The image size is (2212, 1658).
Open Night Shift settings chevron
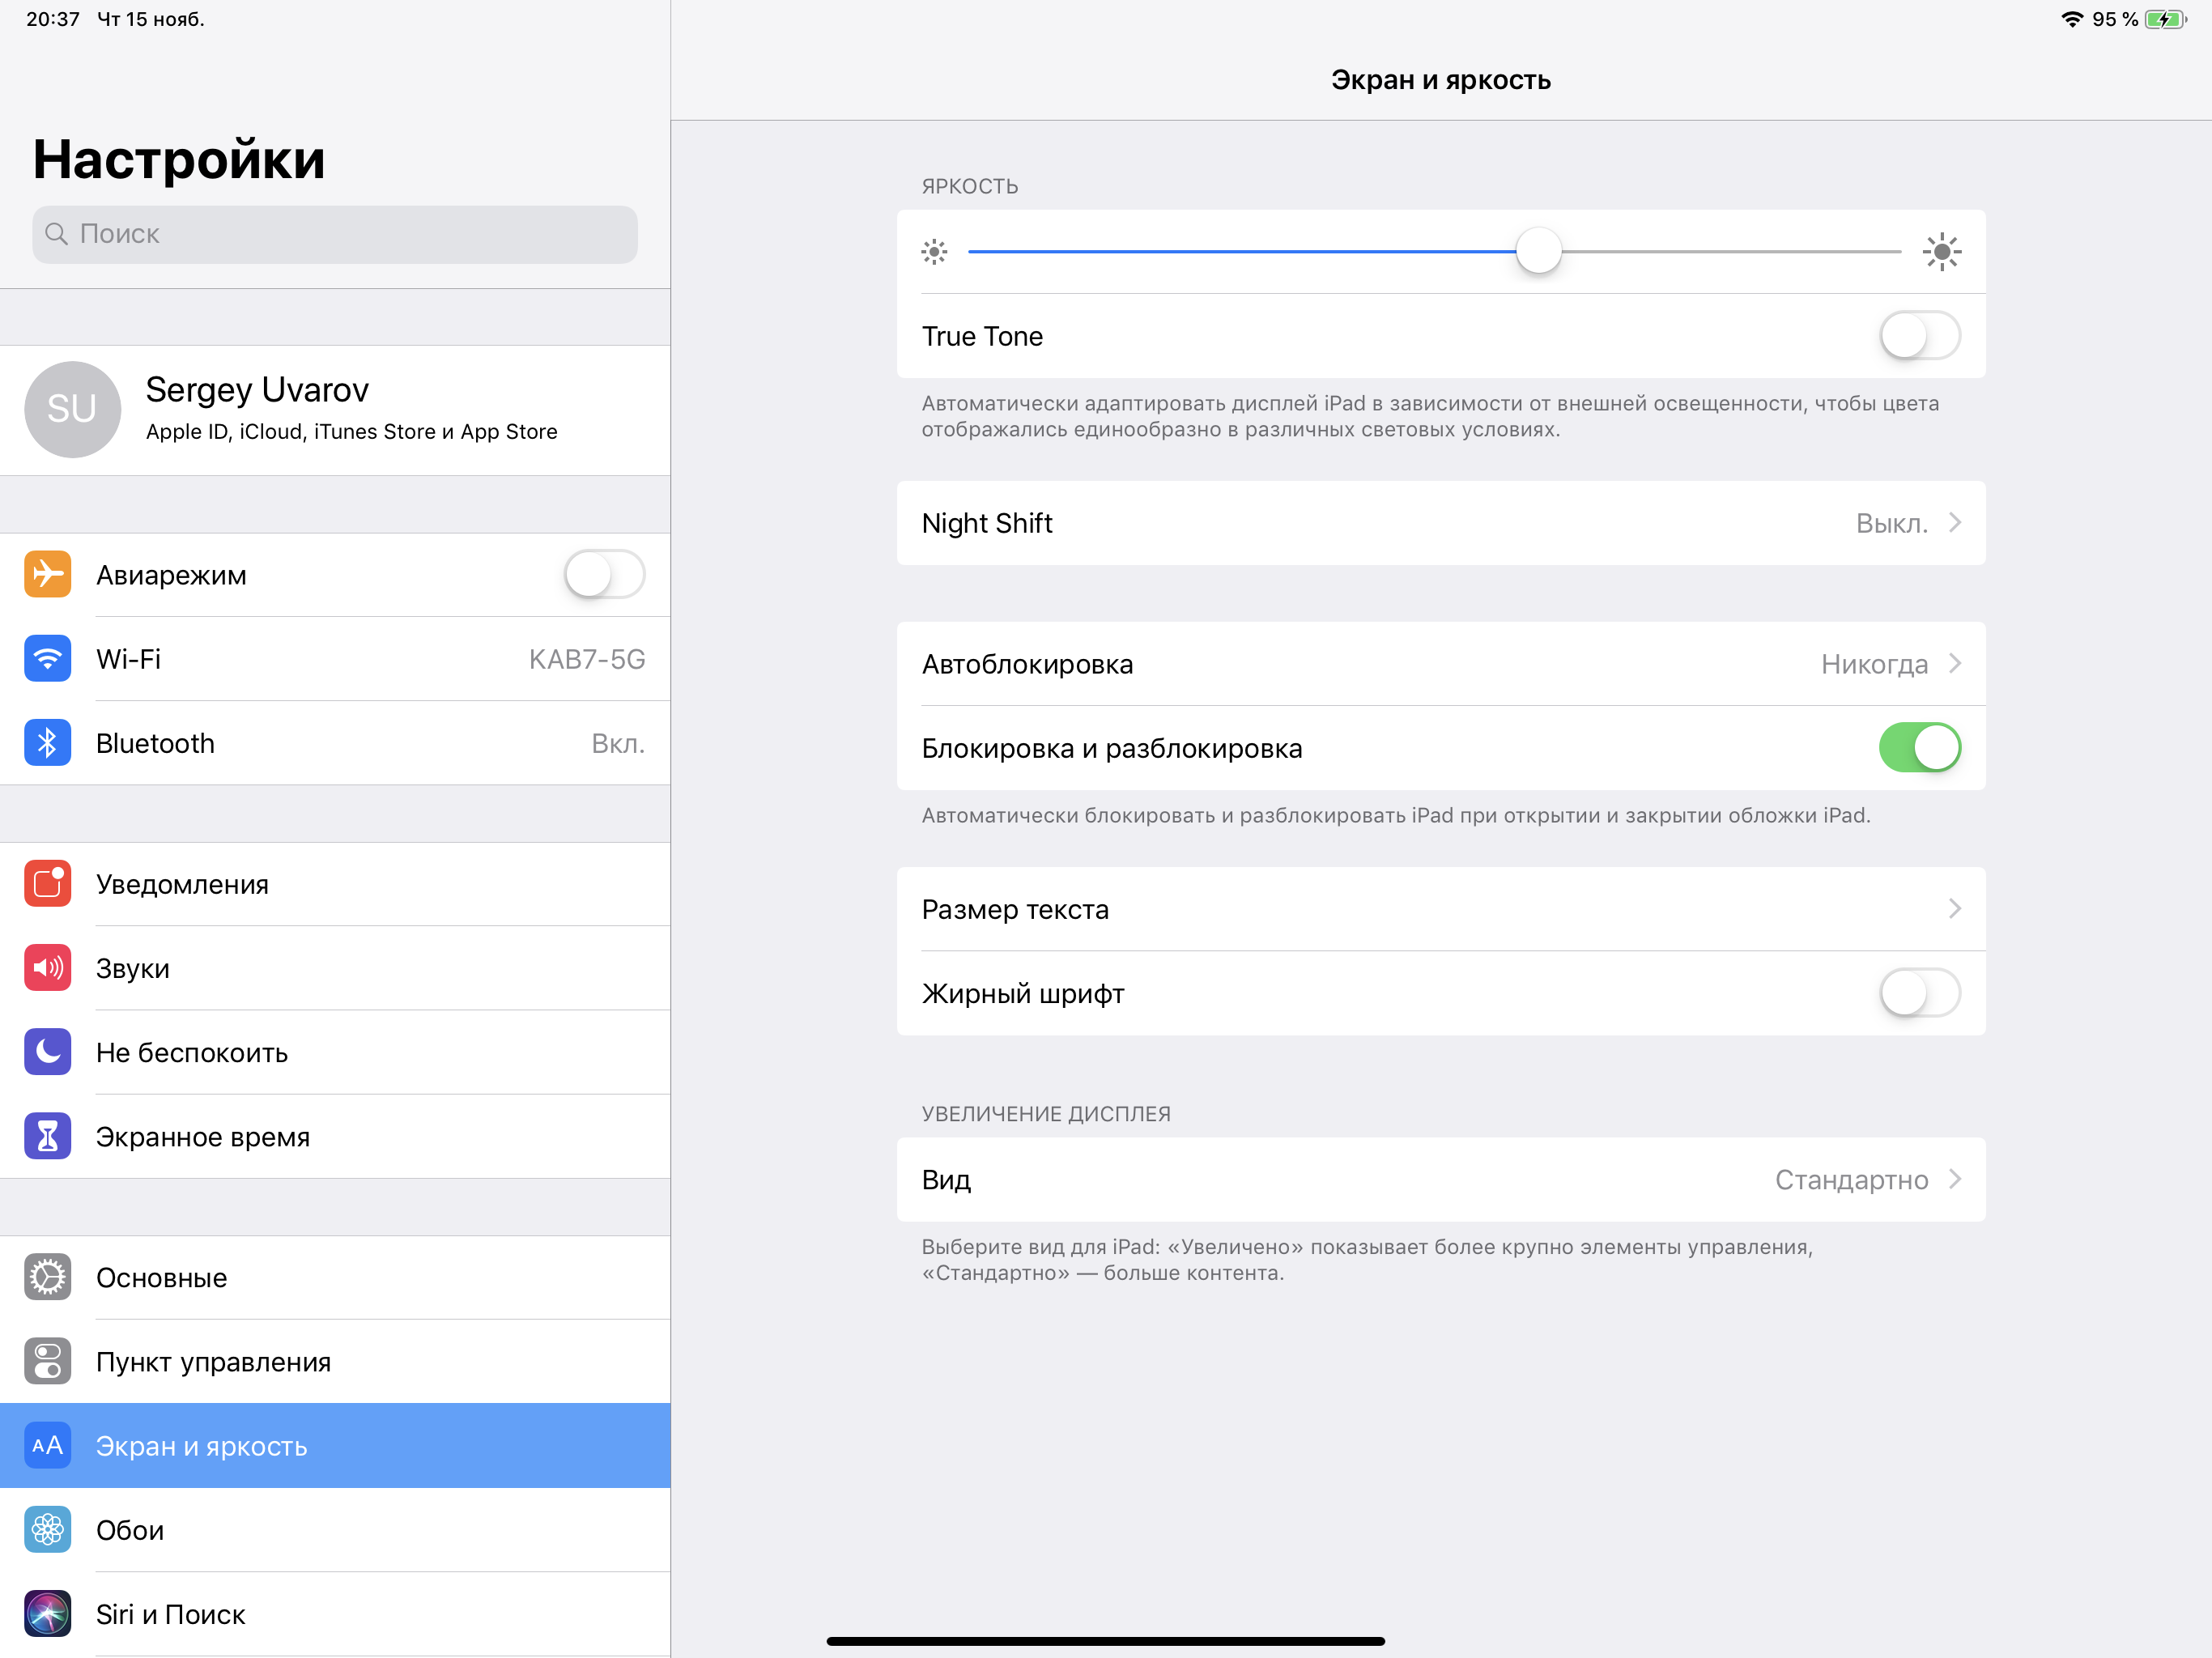click(x=1953, y=522)
